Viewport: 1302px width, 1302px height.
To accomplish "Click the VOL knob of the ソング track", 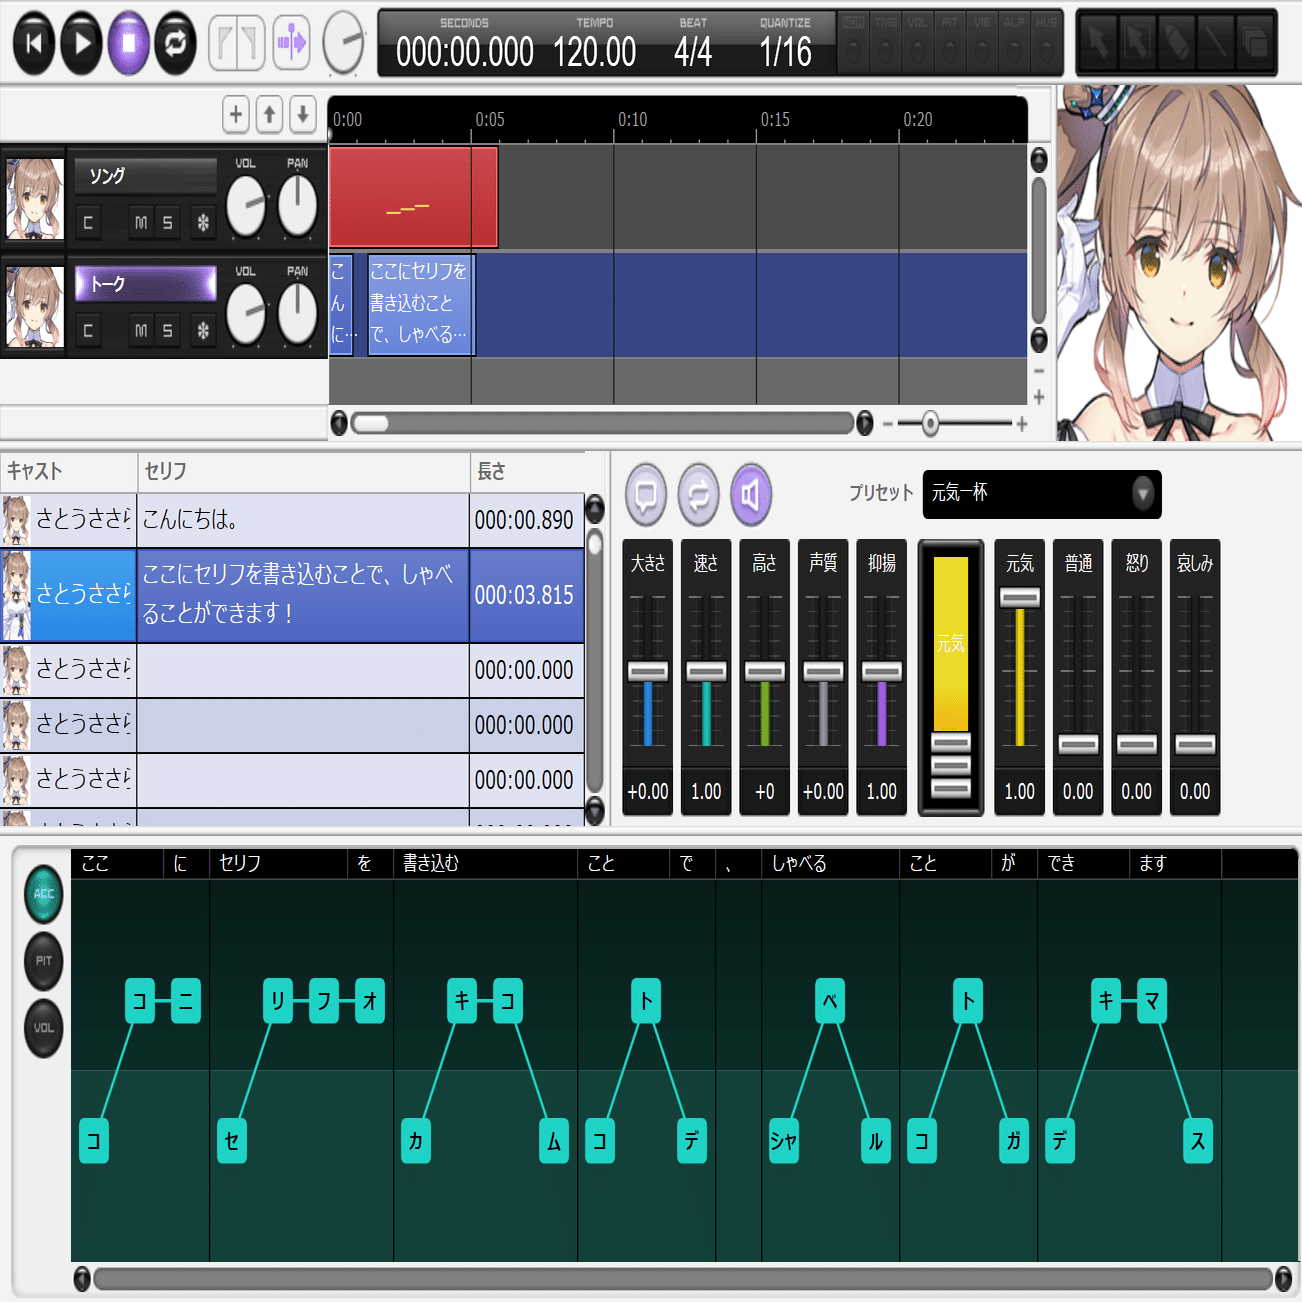I will pos(246,207).
